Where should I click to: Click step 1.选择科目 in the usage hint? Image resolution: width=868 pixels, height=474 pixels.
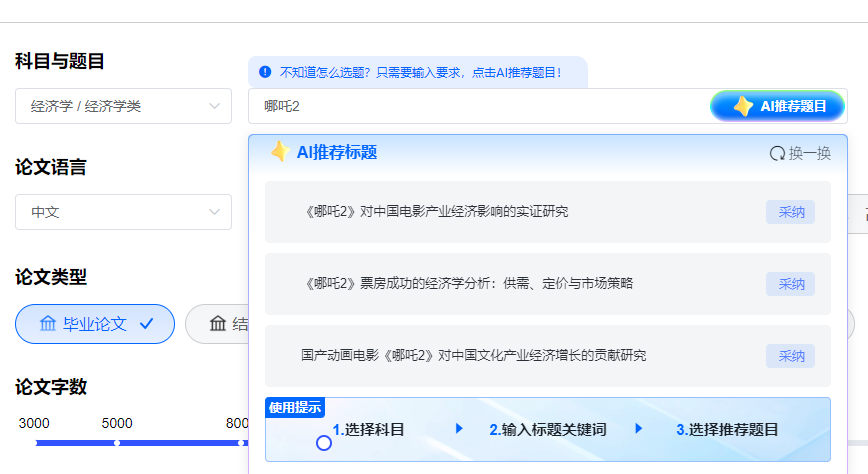coord(368,430)
